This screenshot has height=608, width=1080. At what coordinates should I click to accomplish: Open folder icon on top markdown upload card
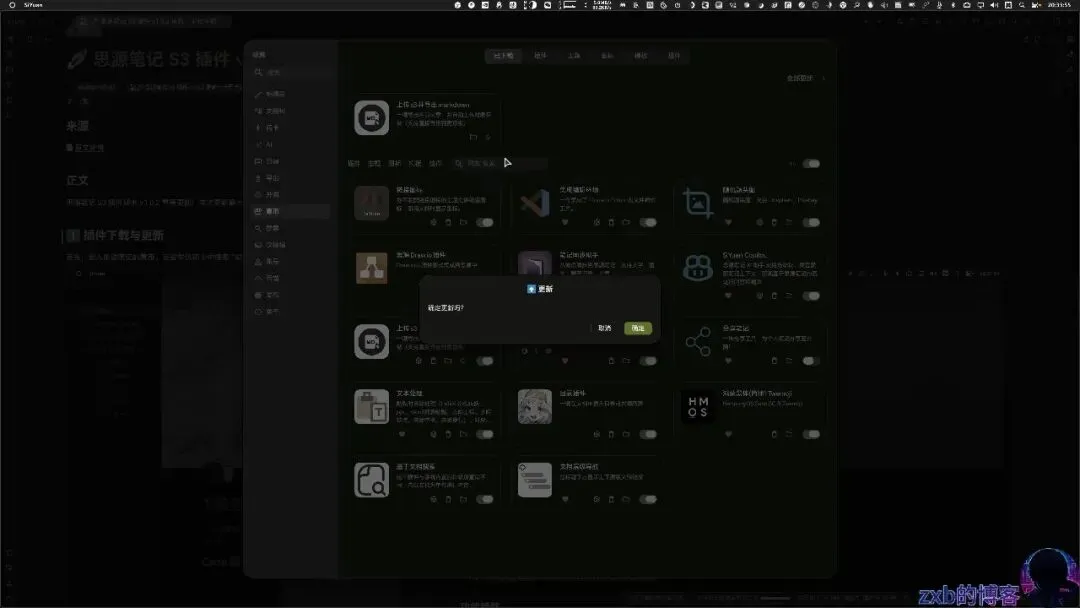[x=473, y=138]
